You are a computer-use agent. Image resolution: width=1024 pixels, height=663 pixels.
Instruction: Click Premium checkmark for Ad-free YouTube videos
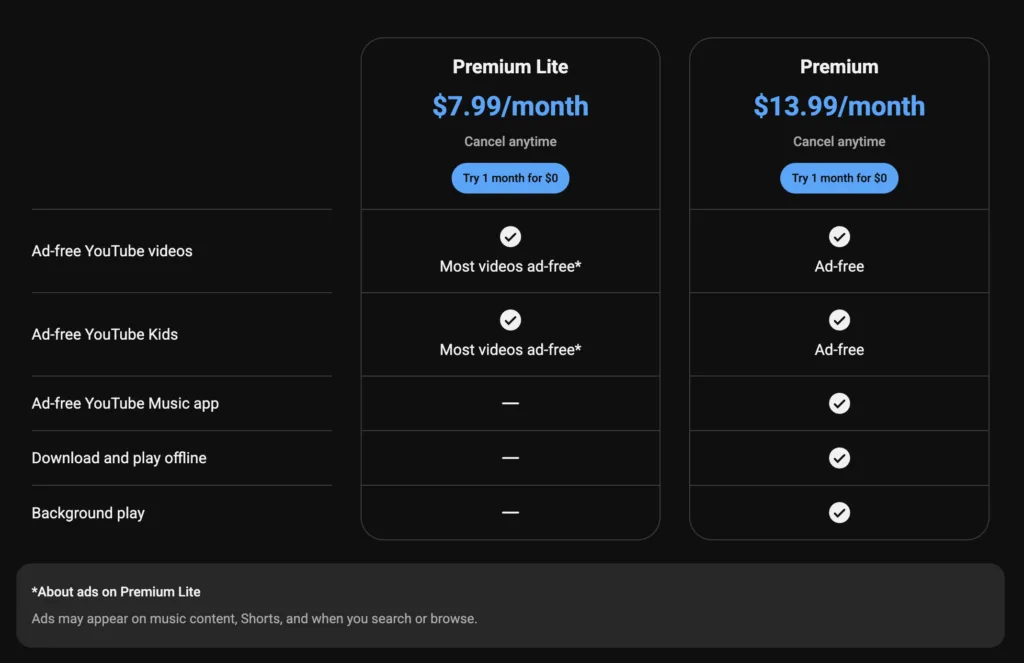tap(839, 236)
